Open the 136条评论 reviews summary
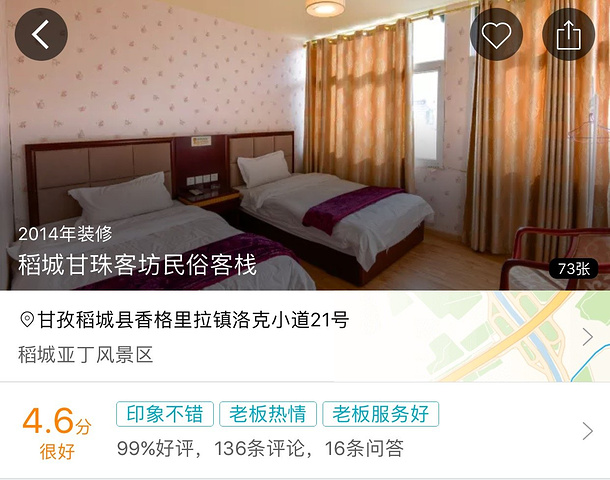The width and height of the screenshot is (610, 480). tap(259, 448)
